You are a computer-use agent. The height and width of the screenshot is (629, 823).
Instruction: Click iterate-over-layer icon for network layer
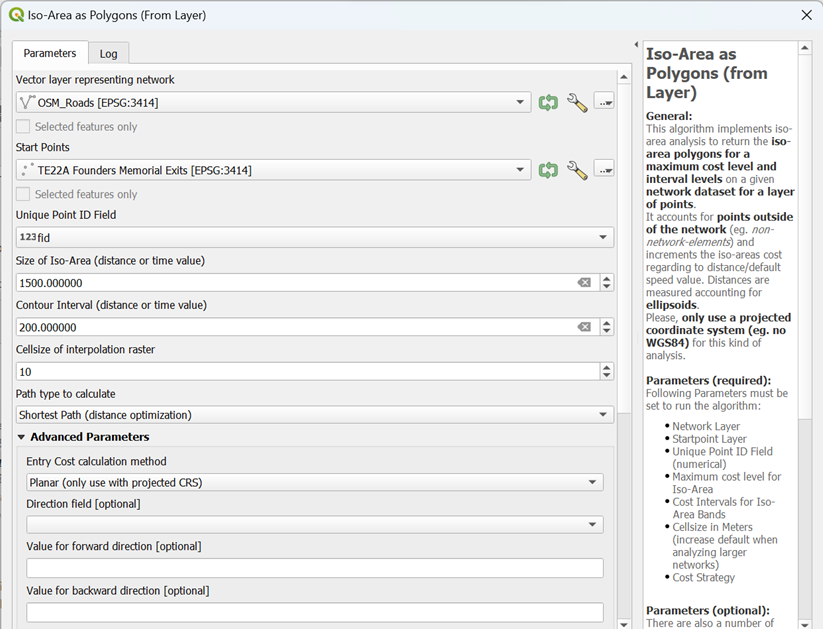click(x=548, y=102)
